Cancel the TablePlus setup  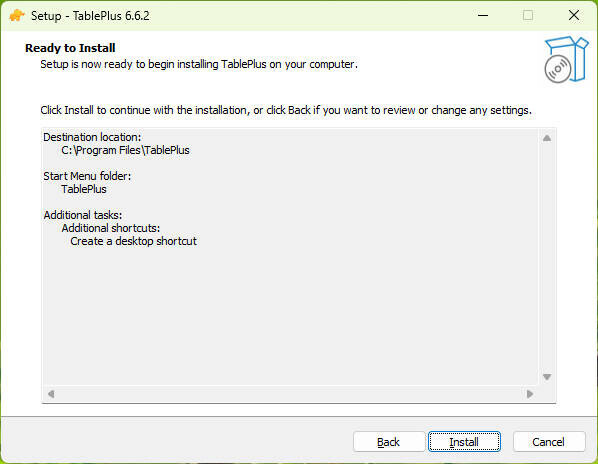tap(549, 442)
